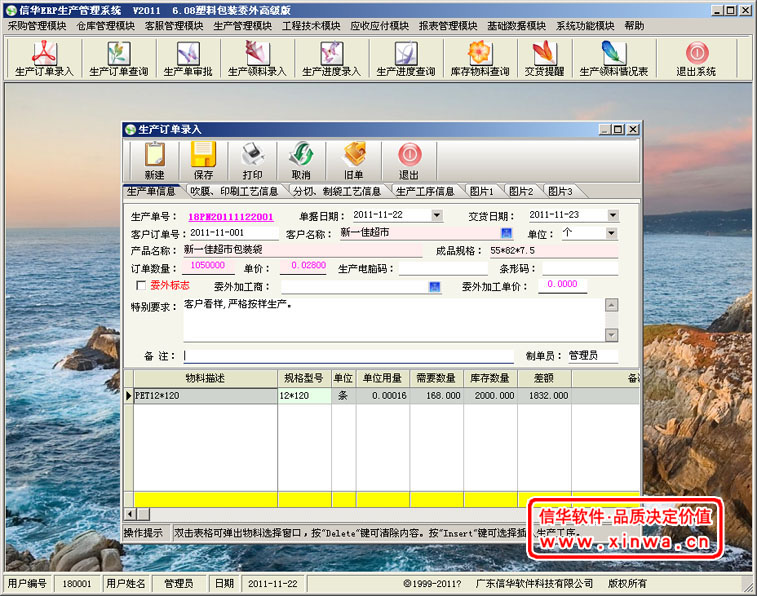The image size is (757, 596).
Task: Click 退出 icon in order window
Action: point(409,161)
